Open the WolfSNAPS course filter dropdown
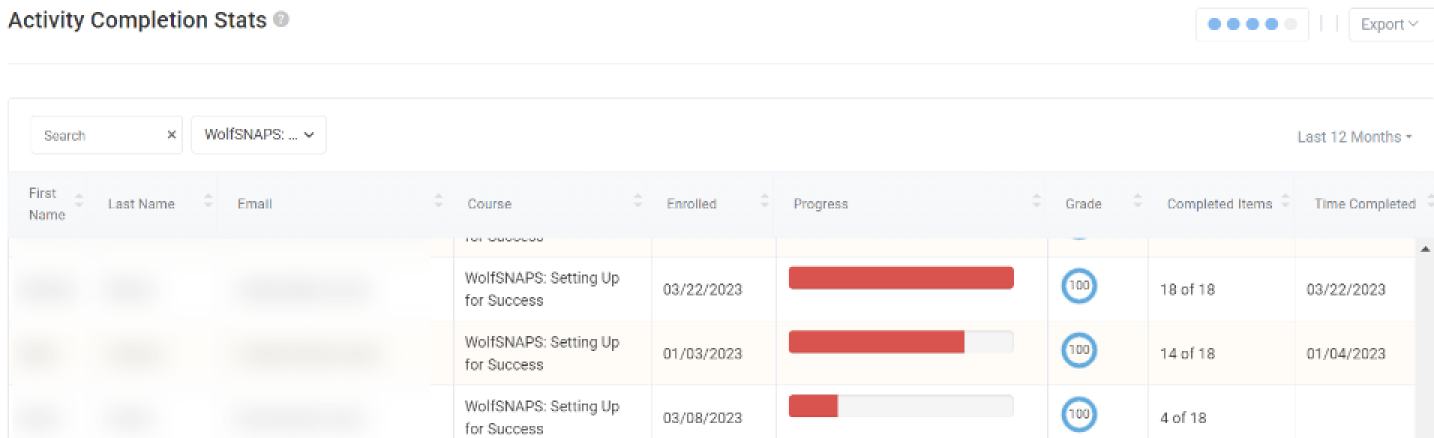 258,135
